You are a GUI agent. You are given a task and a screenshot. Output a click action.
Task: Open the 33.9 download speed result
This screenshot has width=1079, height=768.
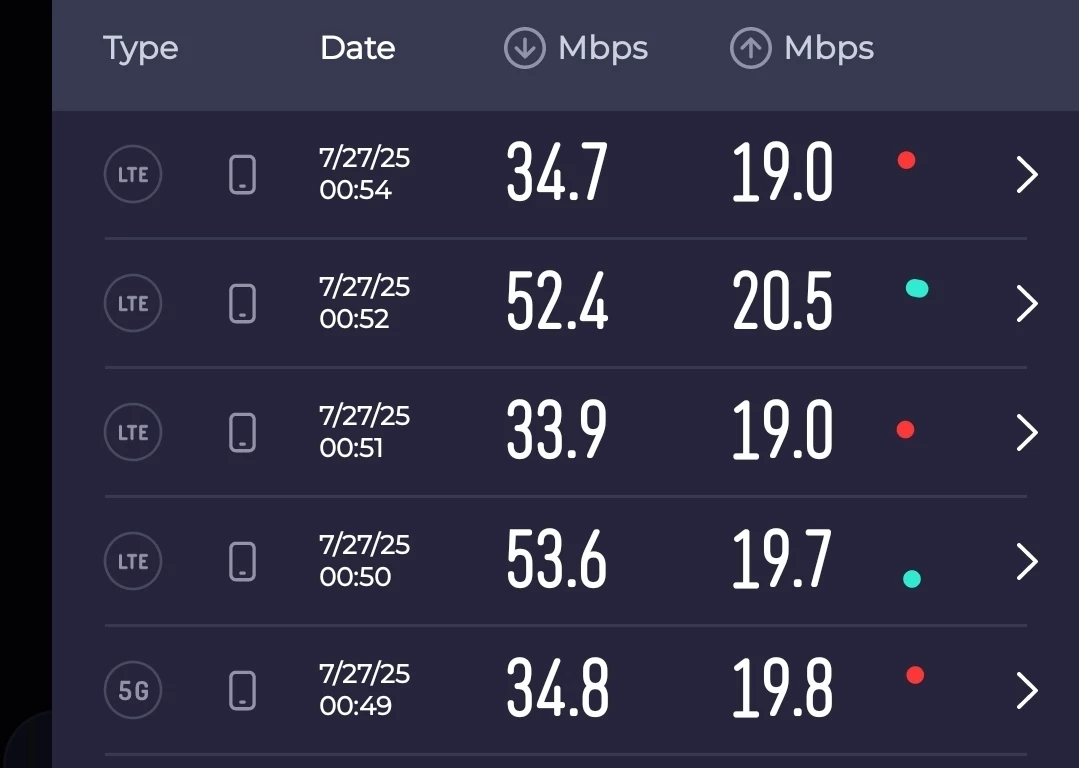[x=557, y=432]
